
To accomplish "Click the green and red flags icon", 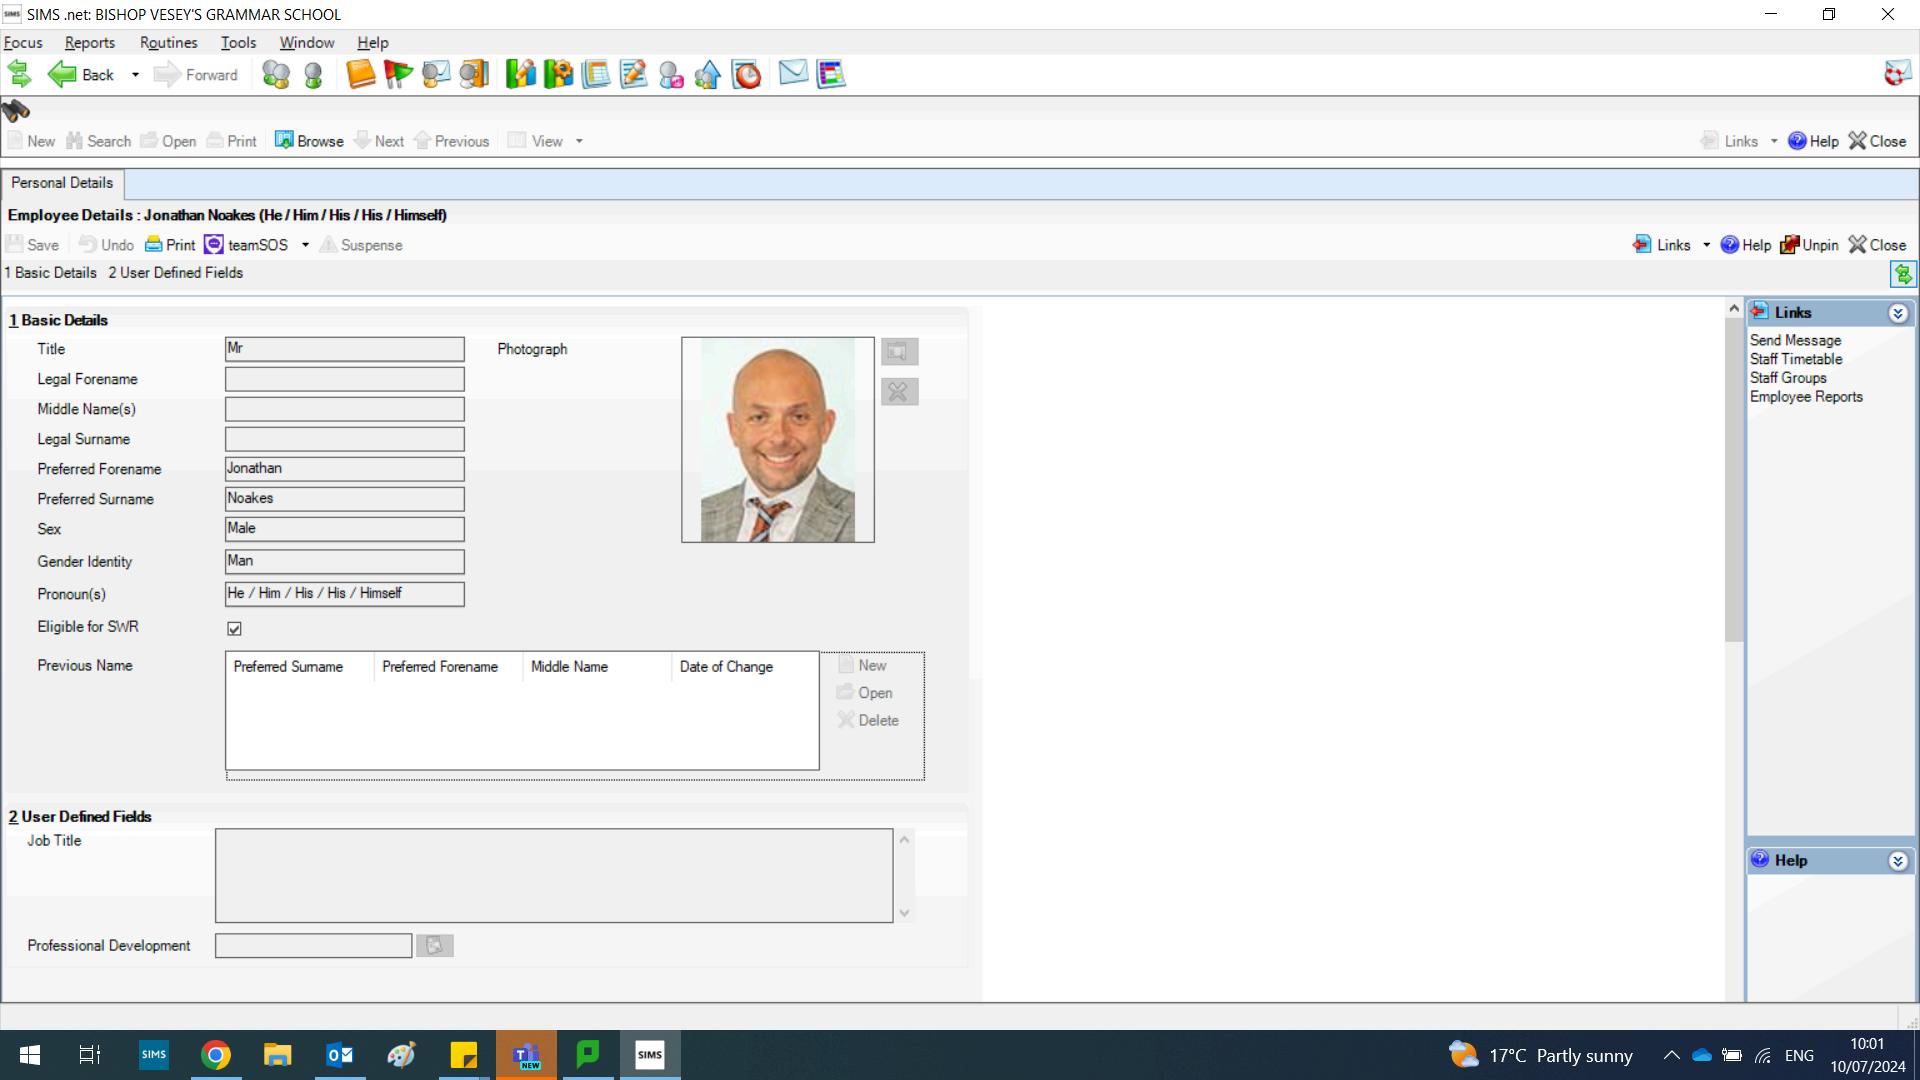I will point(397,74).
